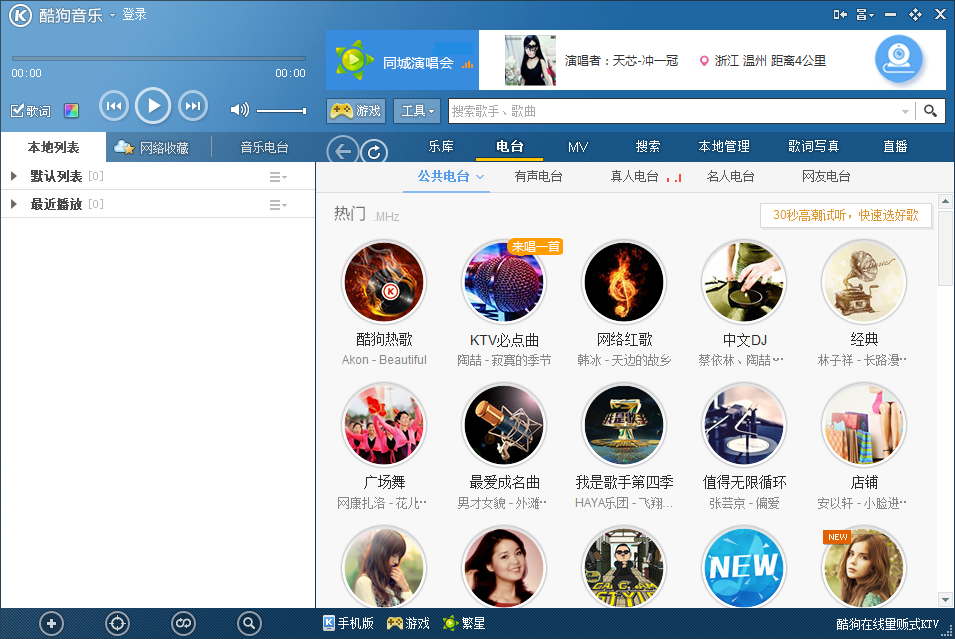This screenshot has height=639, width=955.
Task: Go back with the left arrow button
Action: pyautogui.click(x=342, y=151)
